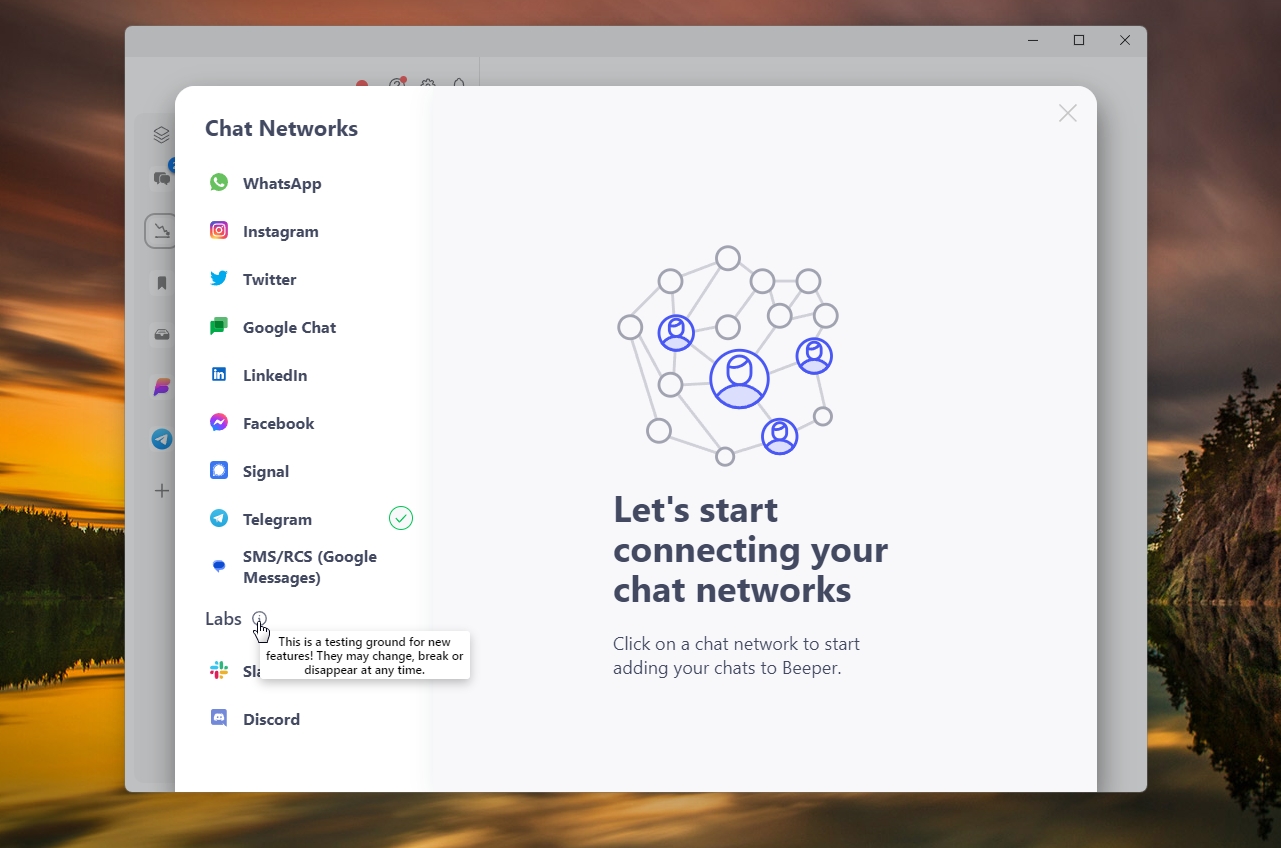The width and height of the screenshot is (1281, 848).
Task: Open the bookmark icon in the sidebar
Action: [162, 283]
